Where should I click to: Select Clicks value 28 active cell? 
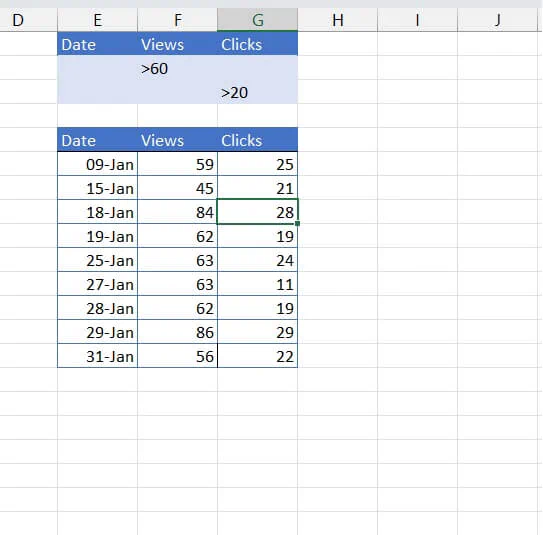click(257, 212)
